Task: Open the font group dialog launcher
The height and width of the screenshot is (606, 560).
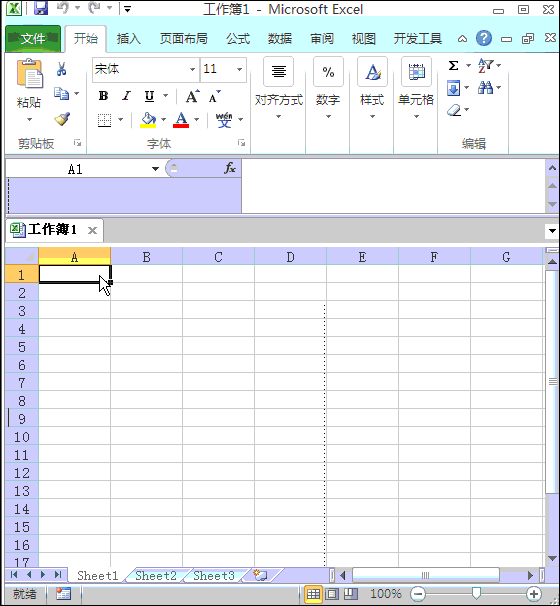Action: (242, 143)
